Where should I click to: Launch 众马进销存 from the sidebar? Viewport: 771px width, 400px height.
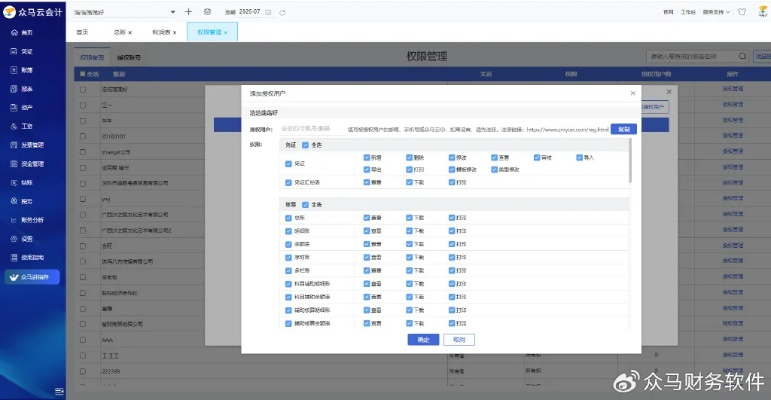(32, 277)
